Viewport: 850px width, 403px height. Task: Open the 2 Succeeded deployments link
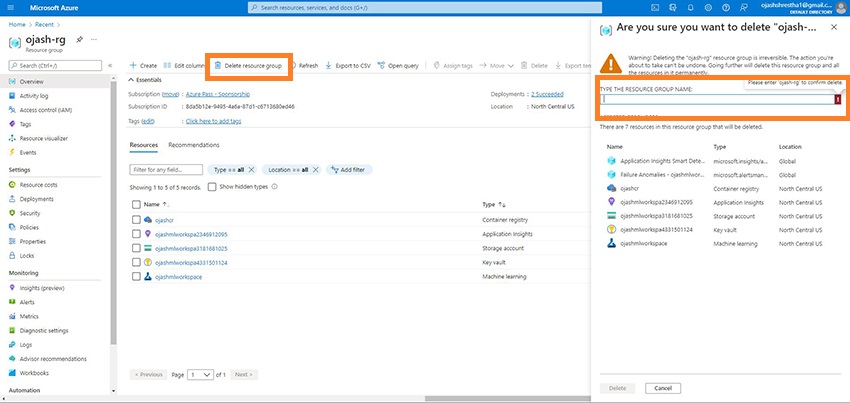point(547,94)
